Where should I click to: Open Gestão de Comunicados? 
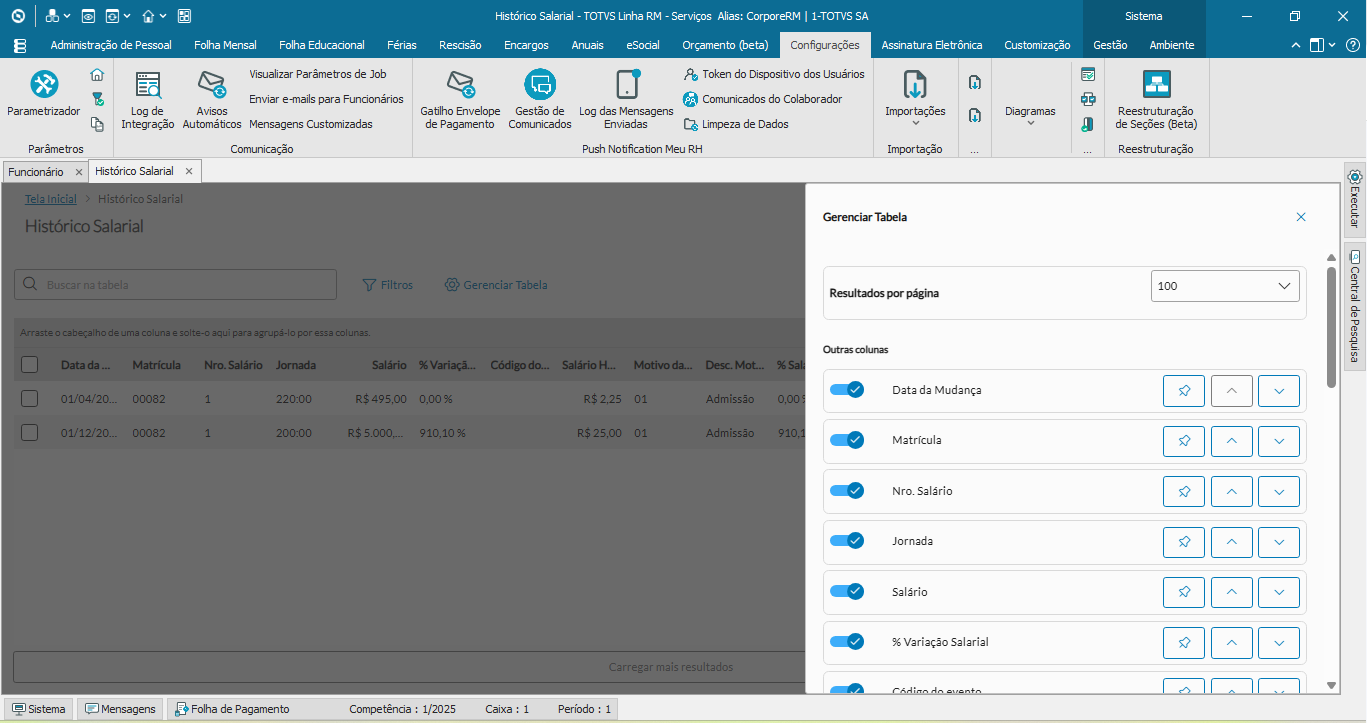[x=540, y=101]
